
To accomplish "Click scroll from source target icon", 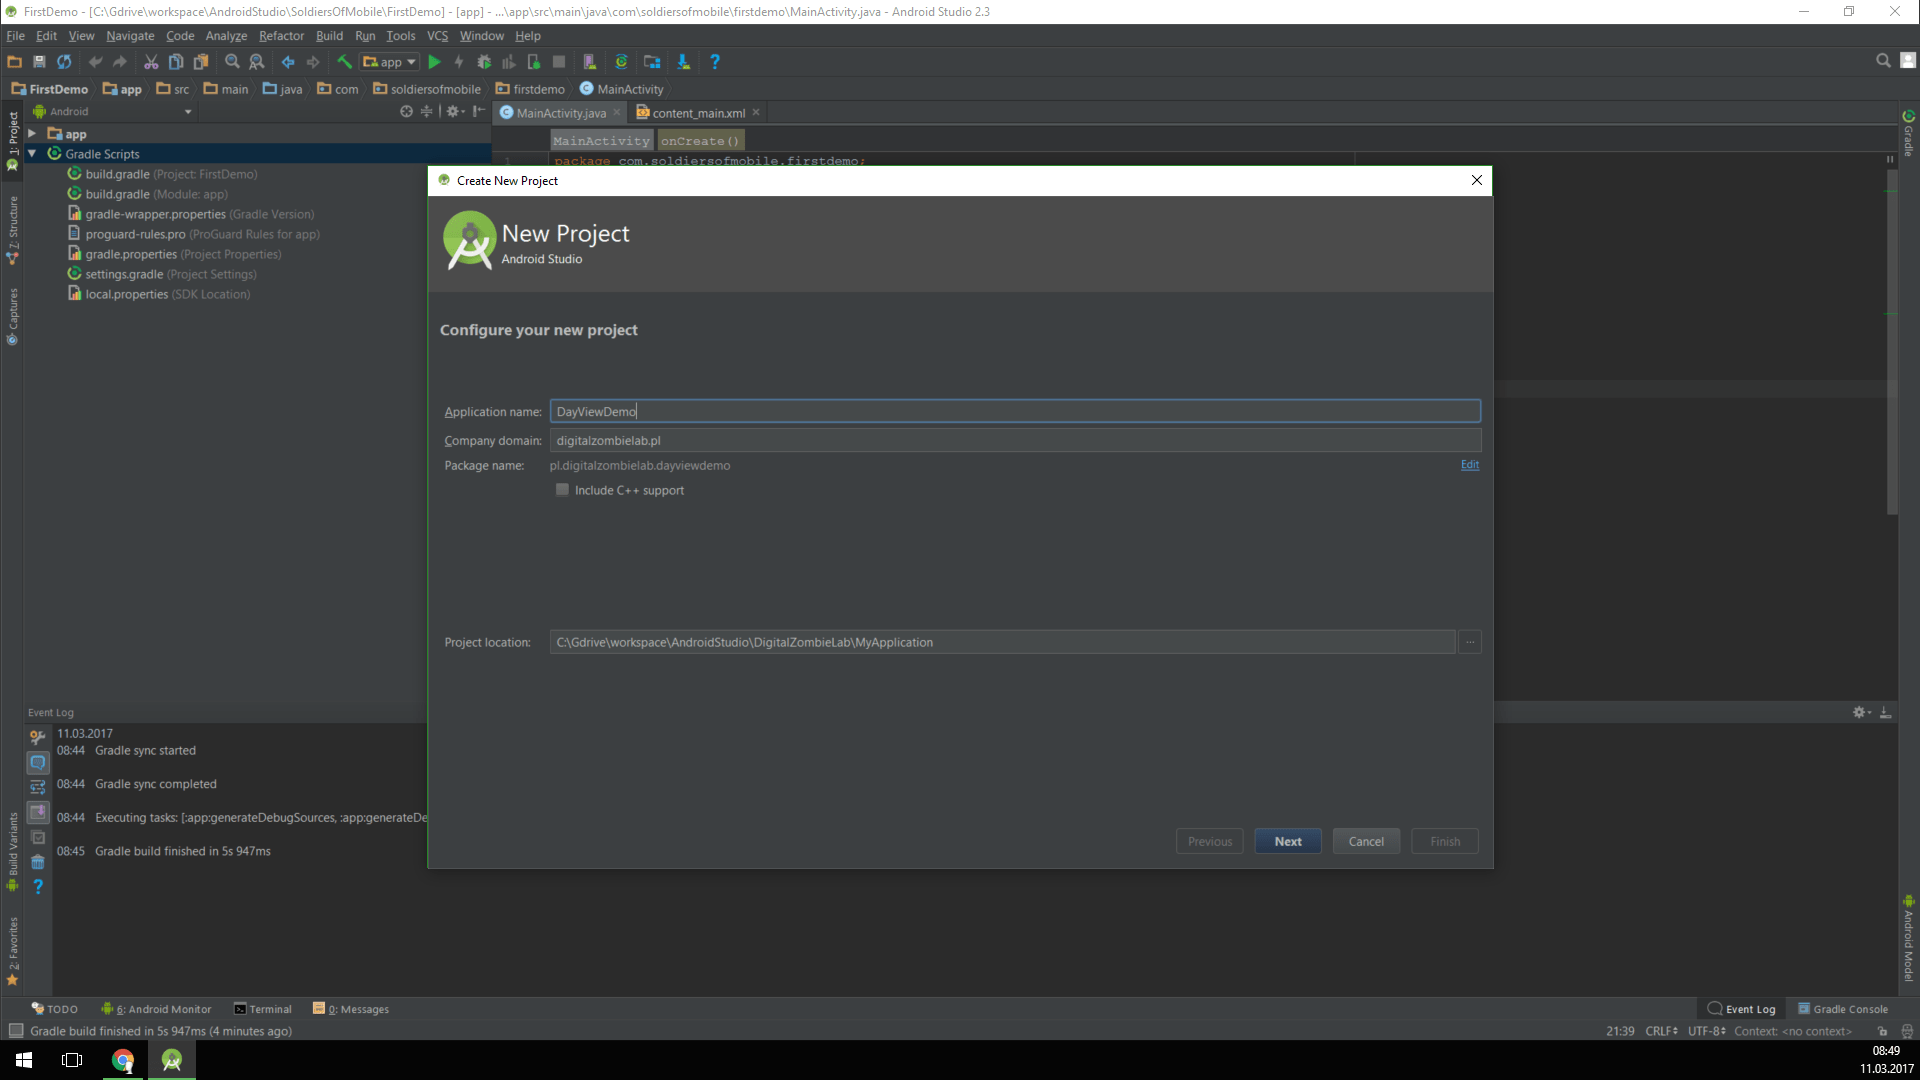I will tap(406, 111).
